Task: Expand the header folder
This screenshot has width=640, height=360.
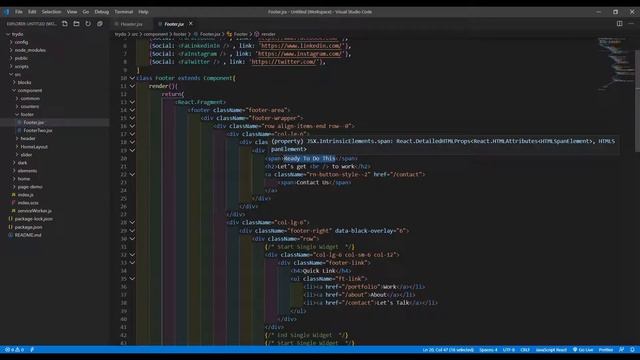Action: tap(28, 139)
